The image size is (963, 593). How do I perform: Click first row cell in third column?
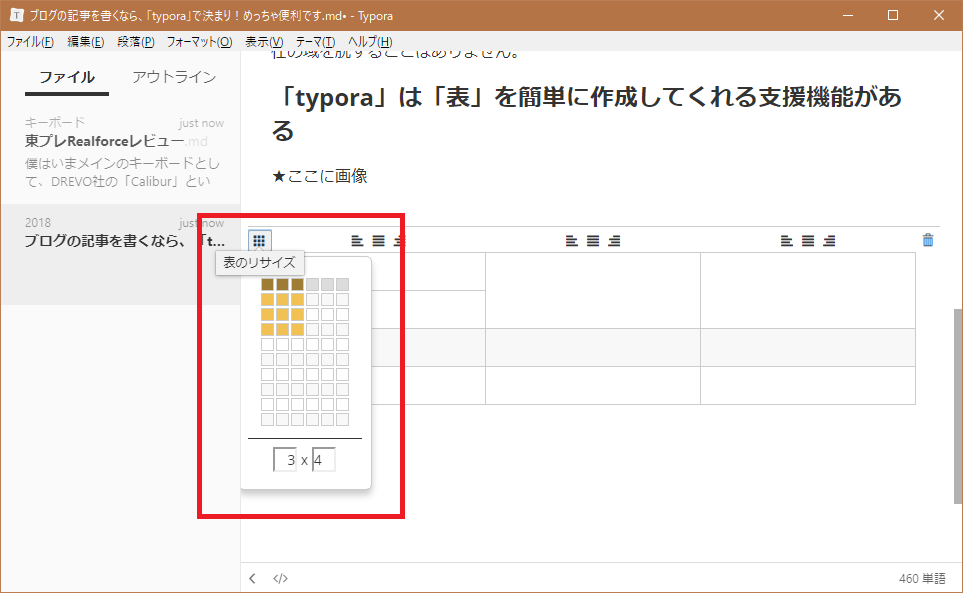[x=808, y=290]
